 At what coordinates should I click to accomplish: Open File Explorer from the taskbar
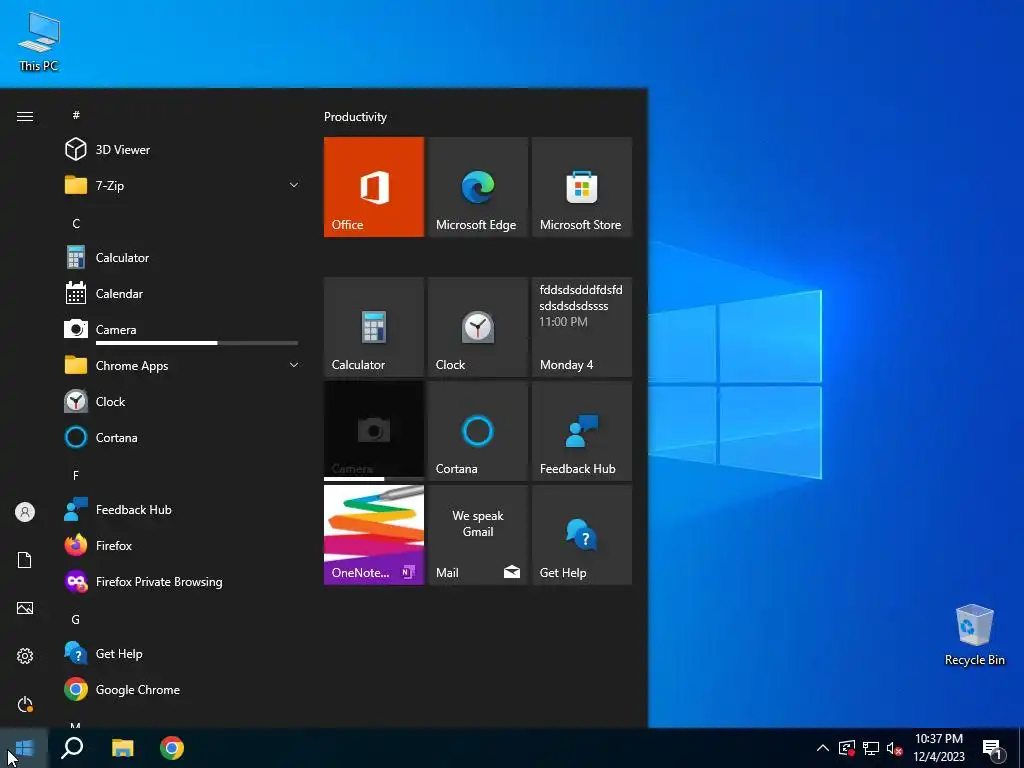click(122, 748)
